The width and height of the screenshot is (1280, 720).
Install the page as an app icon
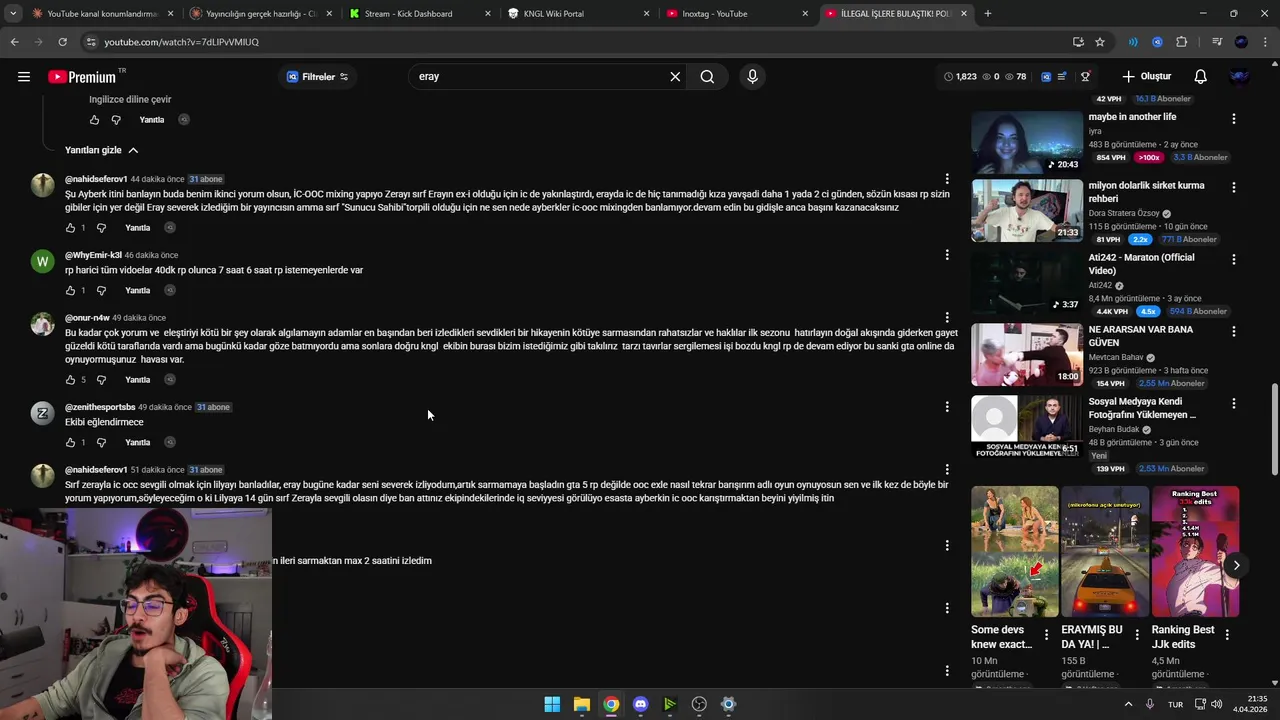click(x=1078, y=42)
